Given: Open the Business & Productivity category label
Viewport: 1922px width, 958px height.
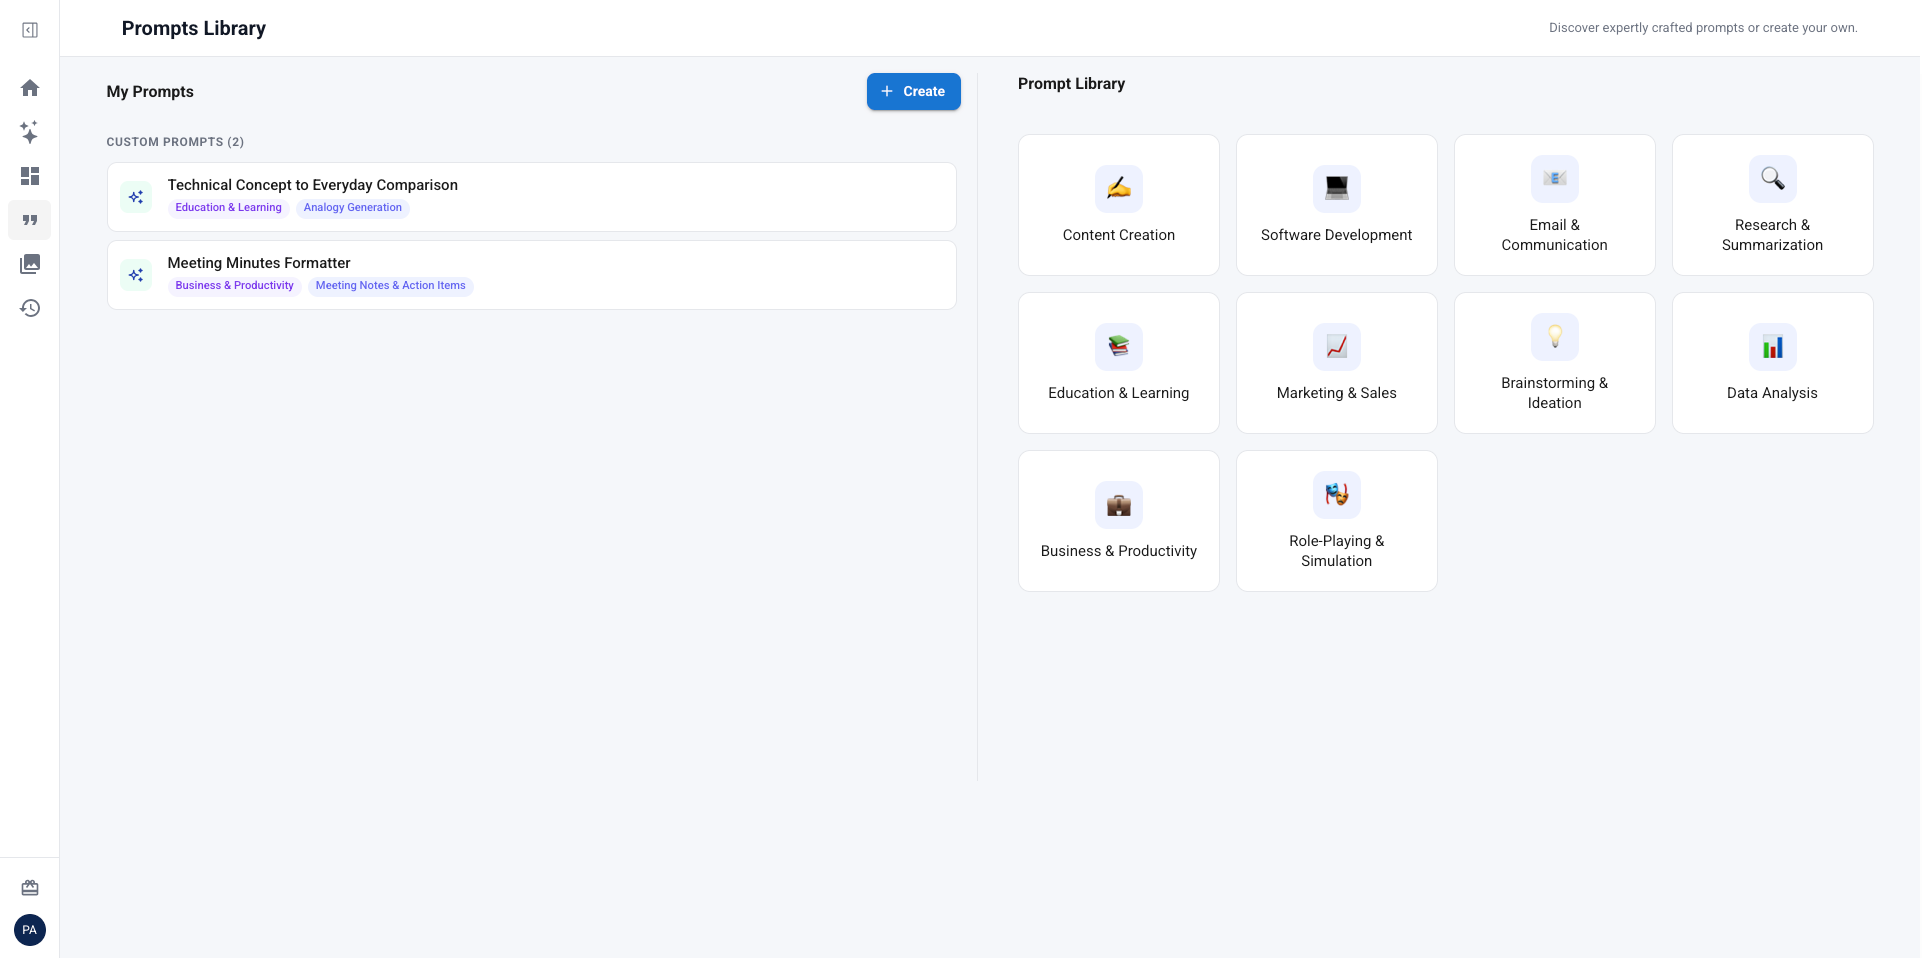Looking at the screenshot, I should (x=1119, y=551).
